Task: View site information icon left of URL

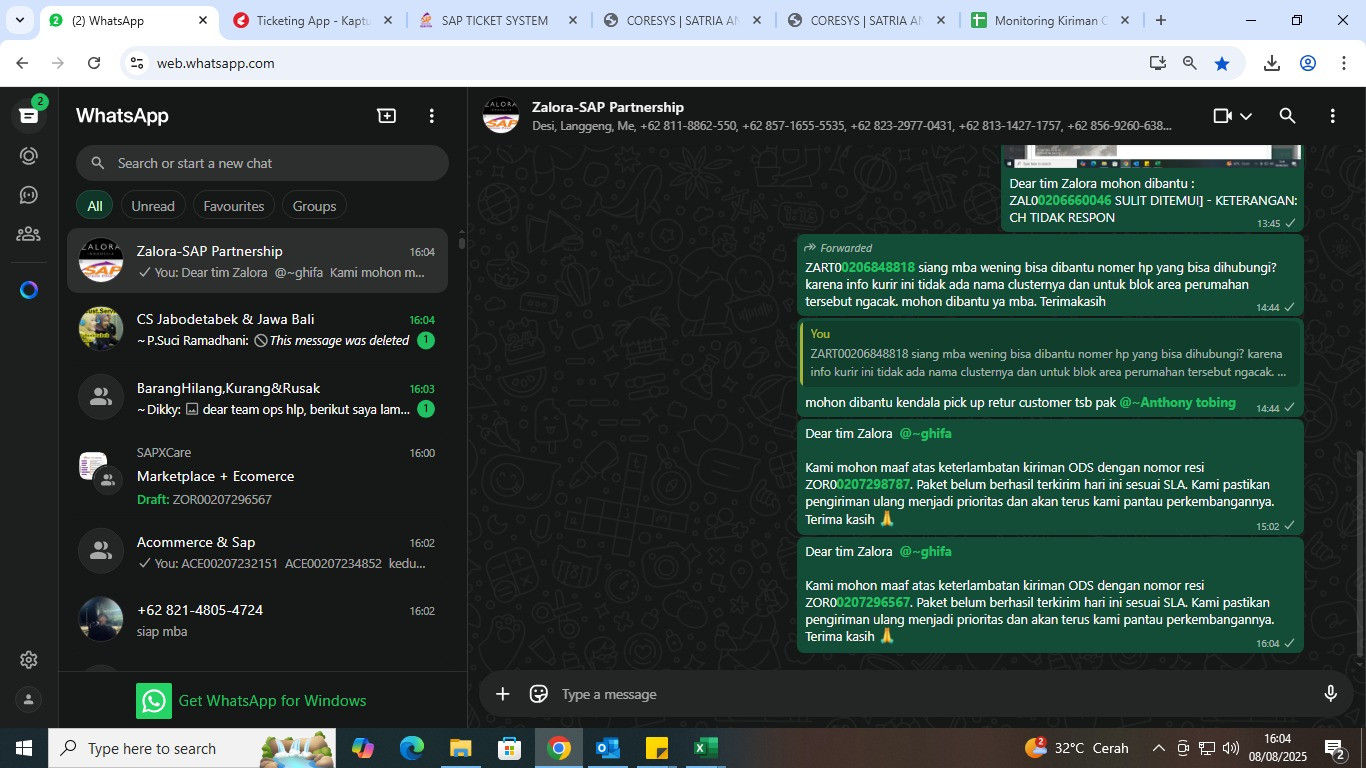Action: pos(138,63)
